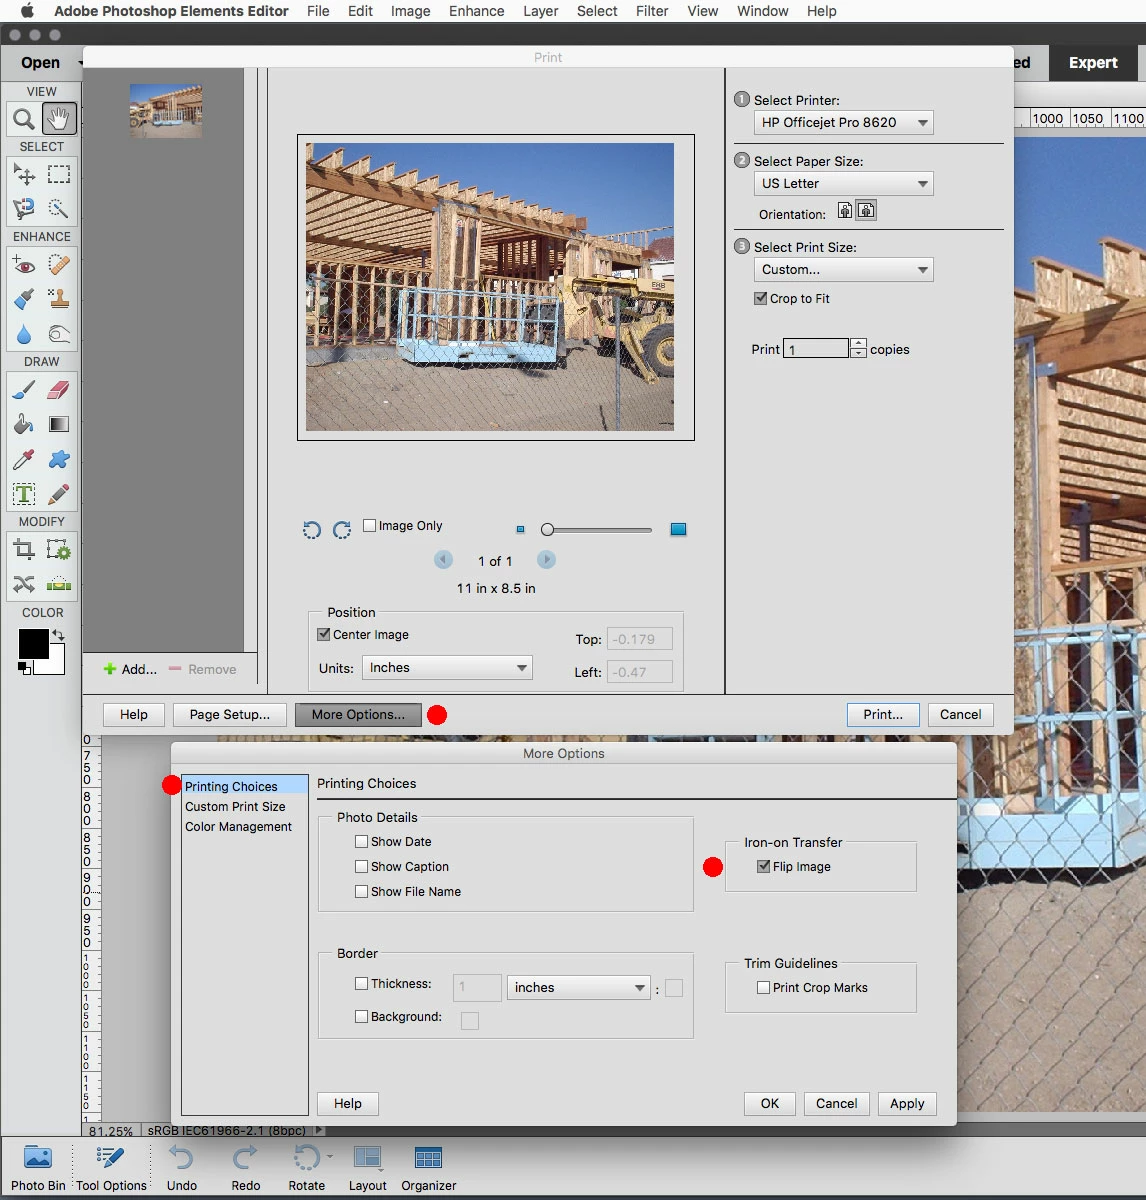The height and width of the screenshot is (1200, 1146).
Task: Open the Custom print size dropdown
Action: [x=843, y=269]
